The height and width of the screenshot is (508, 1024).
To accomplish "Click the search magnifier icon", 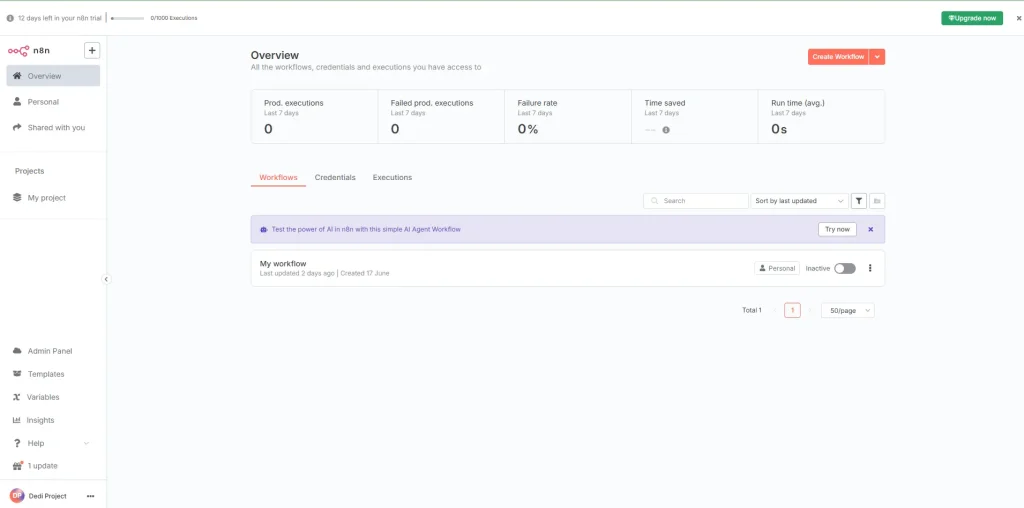I will (654, 201).
